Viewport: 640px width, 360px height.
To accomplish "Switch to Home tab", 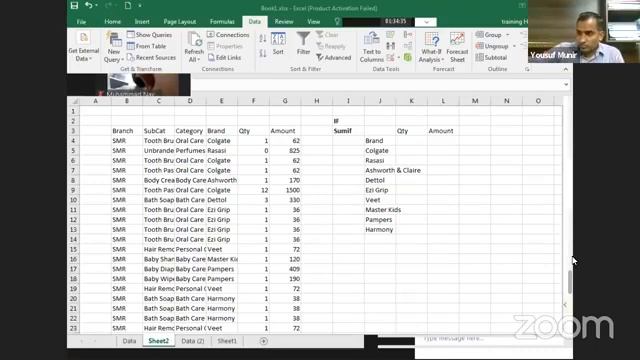I will [x=112, y=22].
